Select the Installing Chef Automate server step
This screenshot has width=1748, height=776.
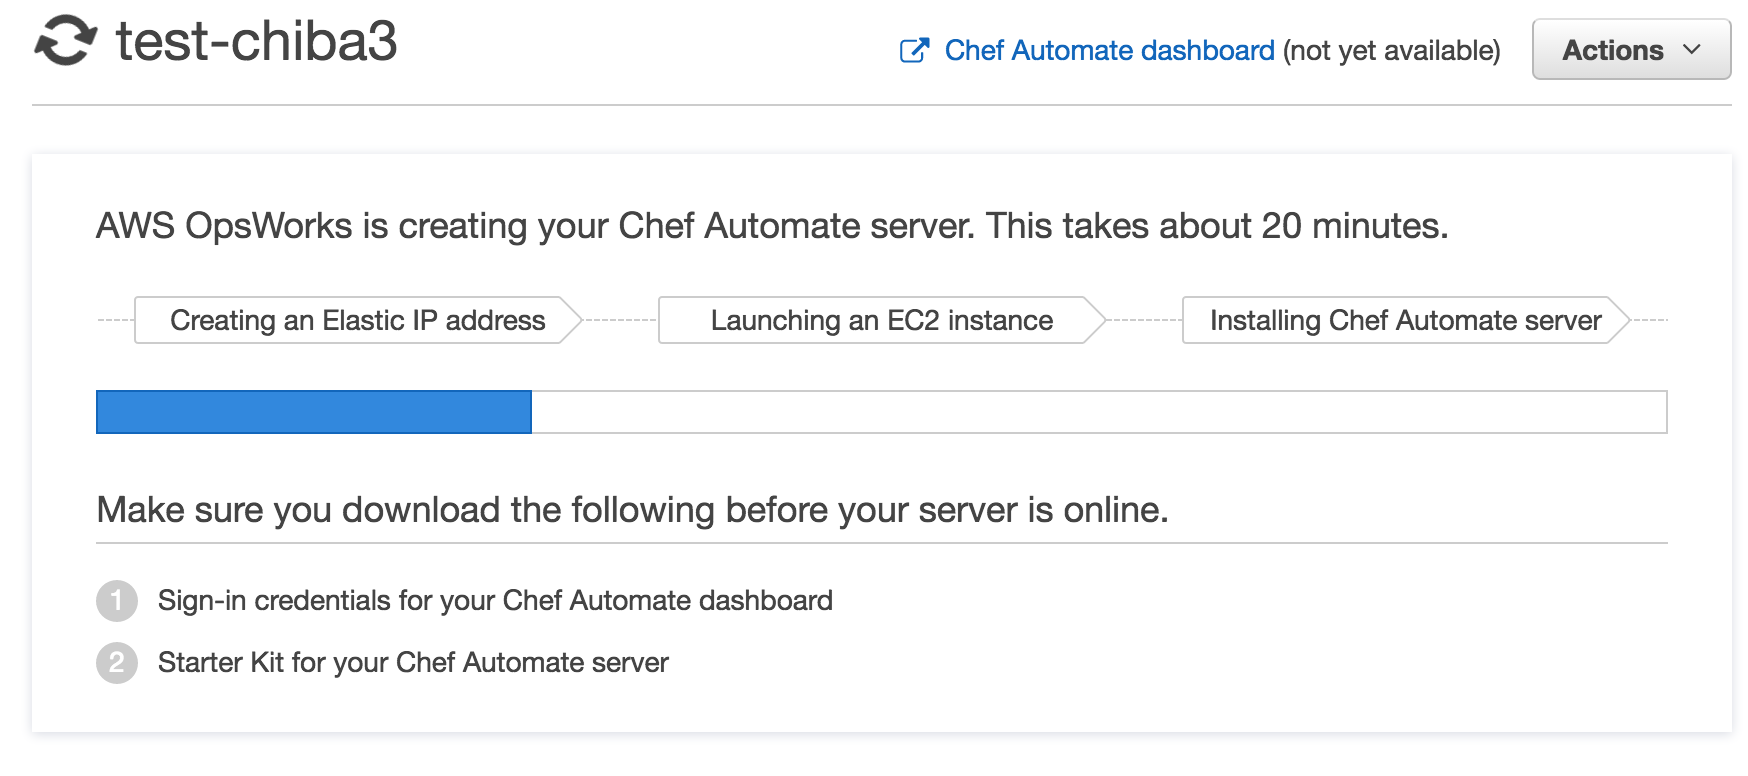[1404, 320]
